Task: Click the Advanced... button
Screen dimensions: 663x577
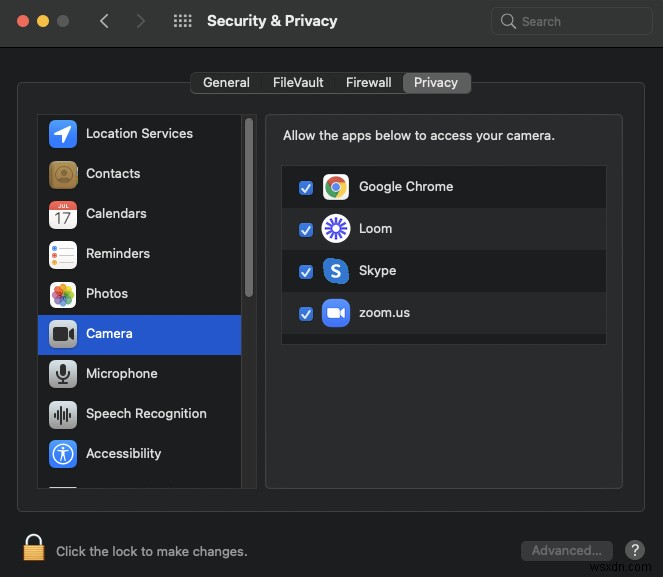Action: pyautogui.click(x=567, y=551)
